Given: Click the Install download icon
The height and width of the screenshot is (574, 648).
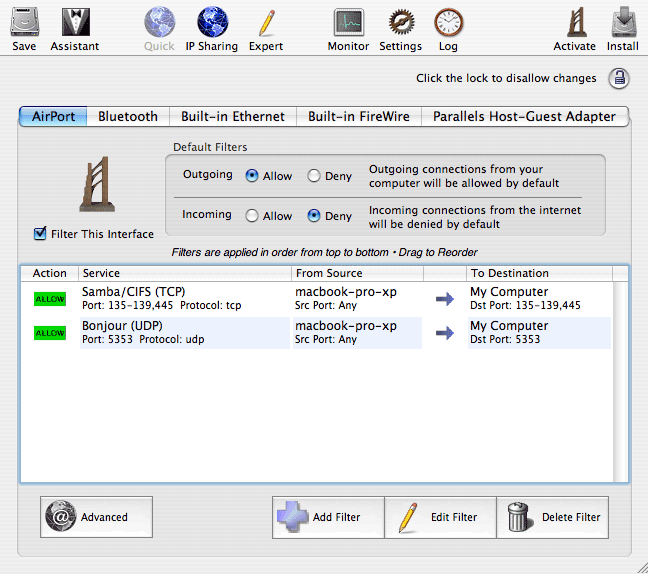Looking at the screenshot, I should [624, 22].
